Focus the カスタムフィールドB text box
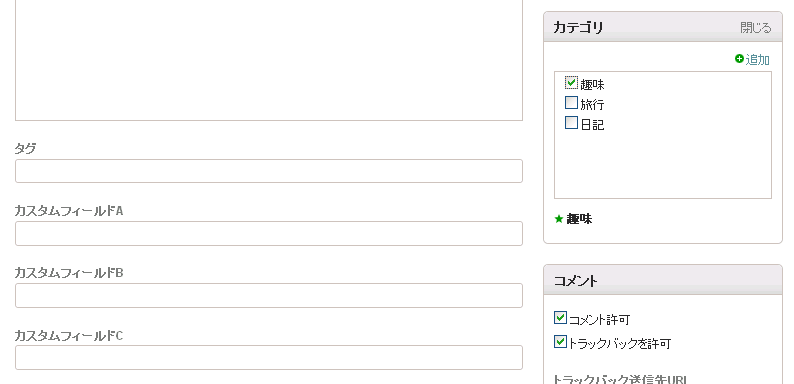Image resolution: width=794 pixels, height=384 pixels. pos(269,296)
